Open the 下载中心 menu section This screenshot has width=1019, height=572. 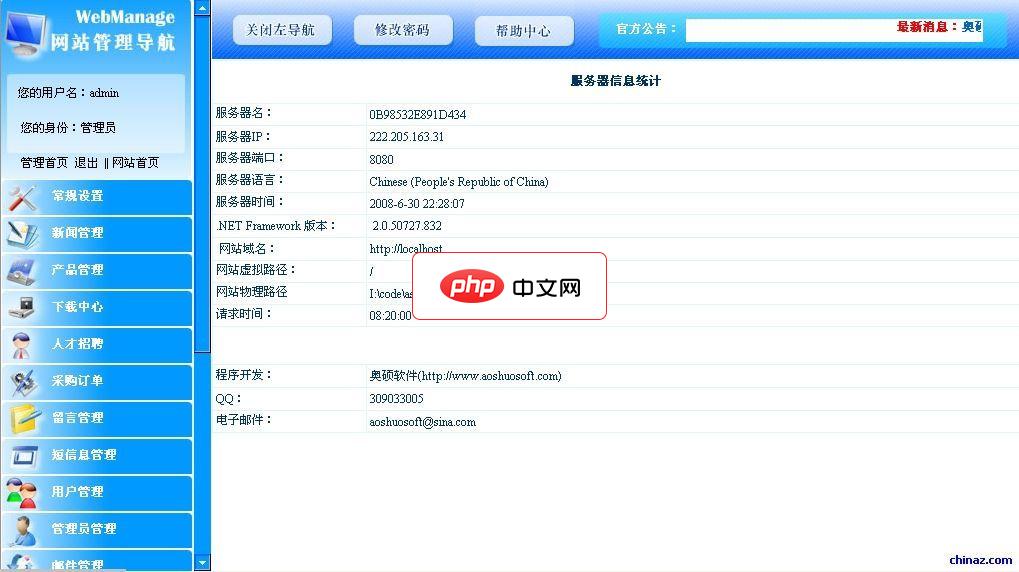point(97,309)
